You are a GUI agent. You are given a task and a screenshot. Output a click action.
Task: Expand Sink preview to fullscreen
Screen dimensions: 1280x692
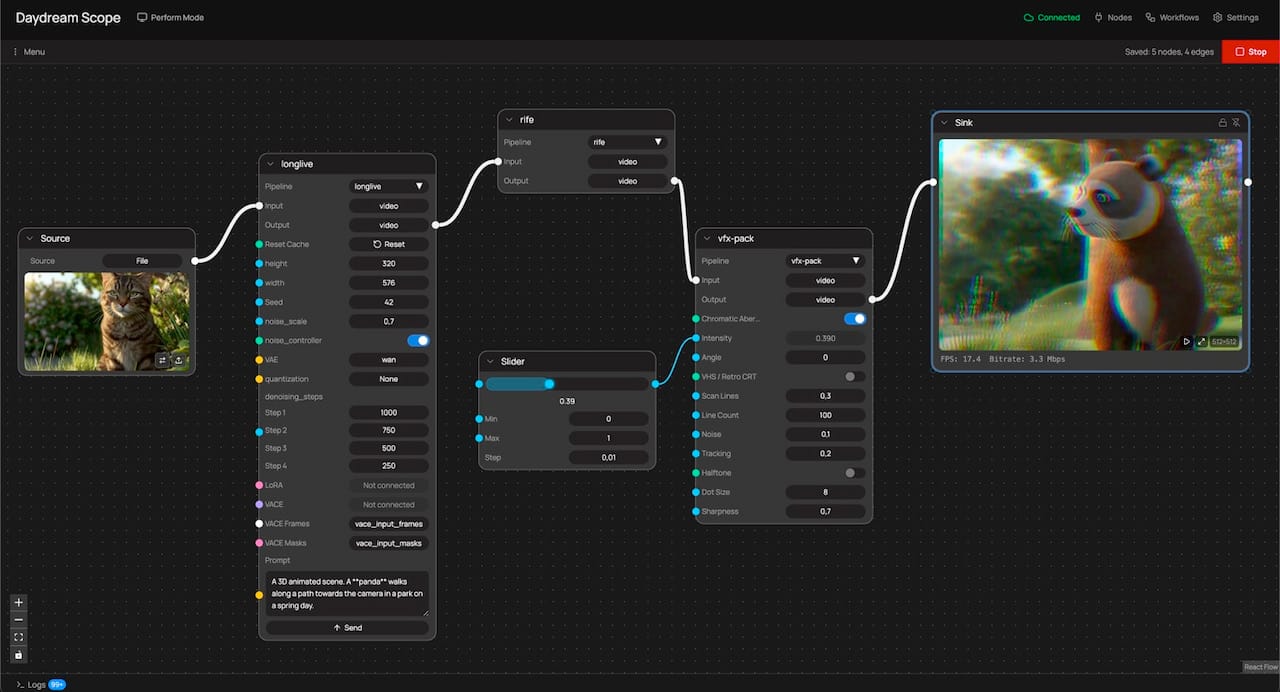pos(1201,341)
